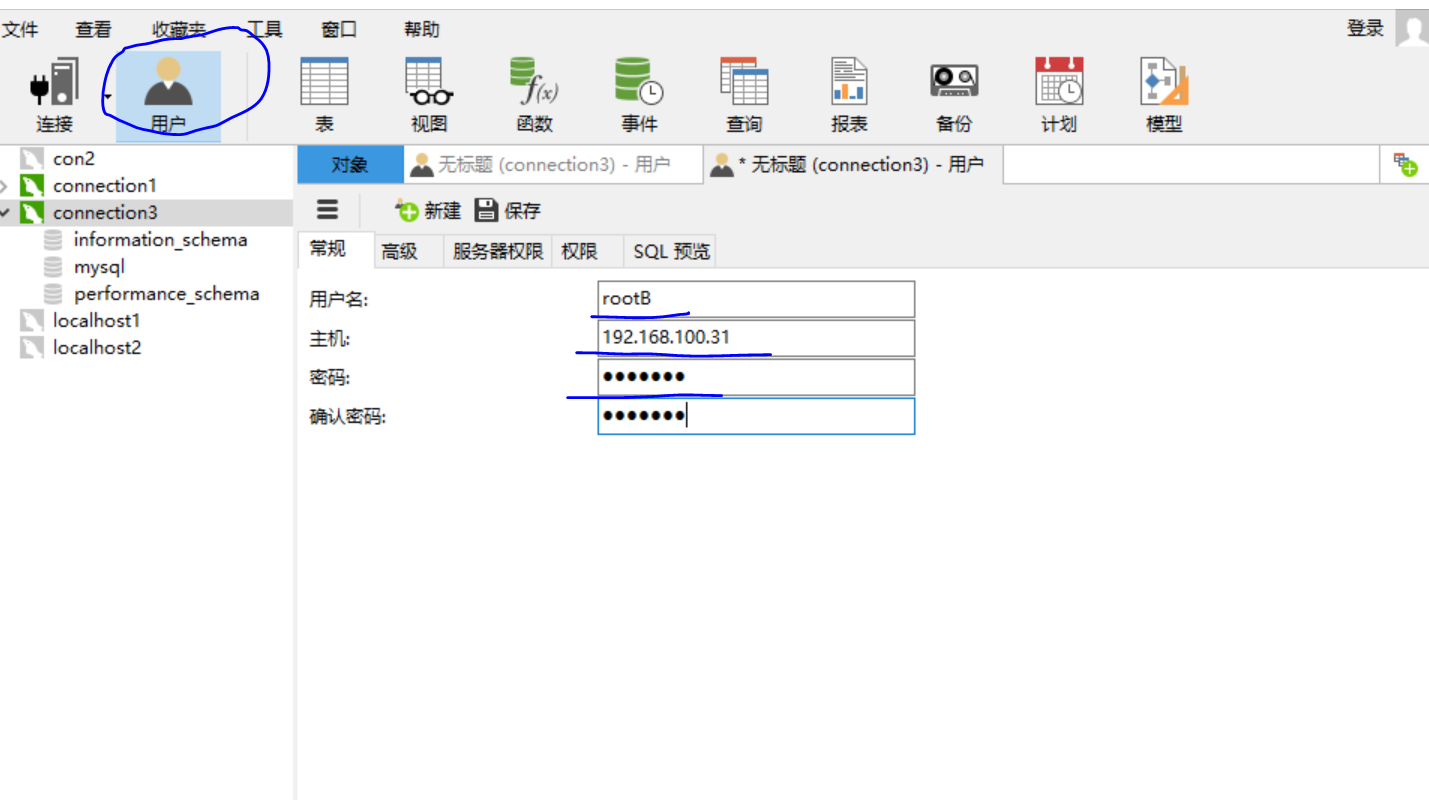Click the 新建 new user button
1429x800 pixels.
428,210
